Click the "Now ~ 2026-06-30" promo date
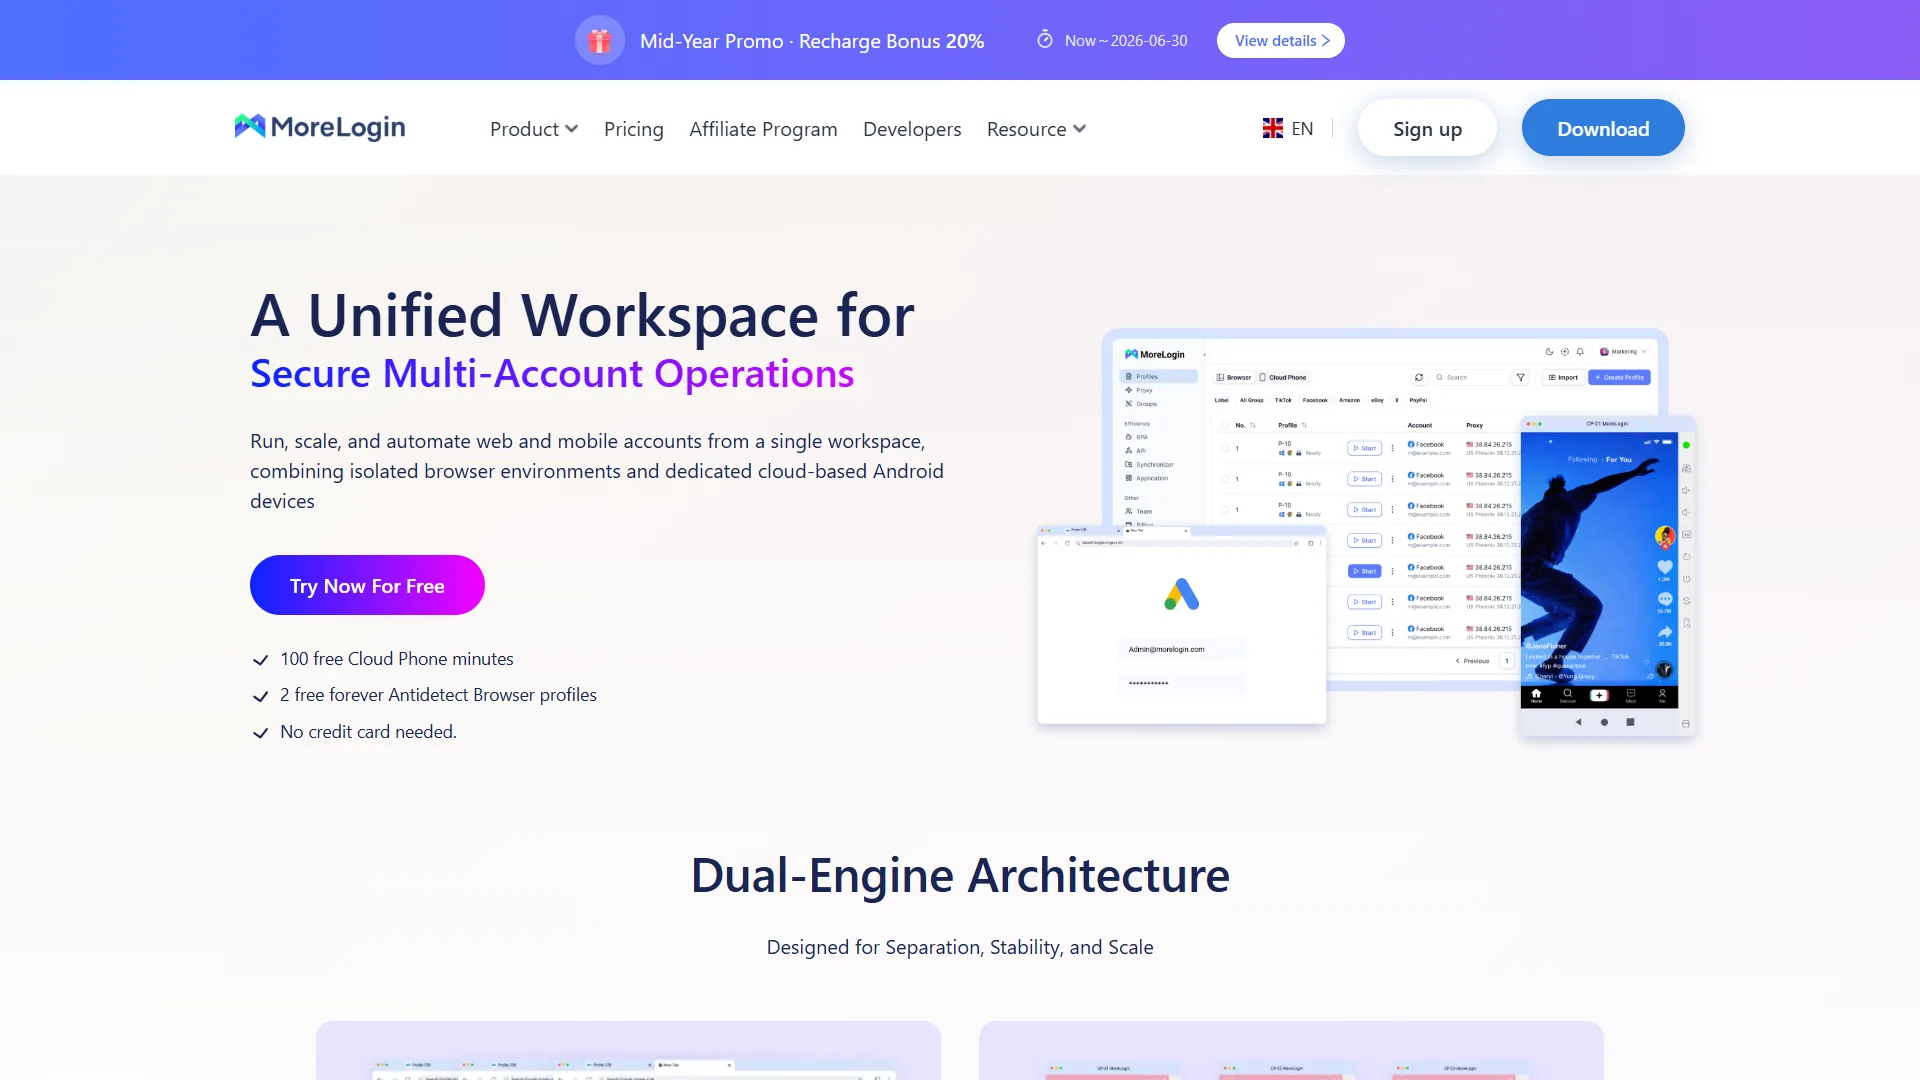 click(1126, 41)
